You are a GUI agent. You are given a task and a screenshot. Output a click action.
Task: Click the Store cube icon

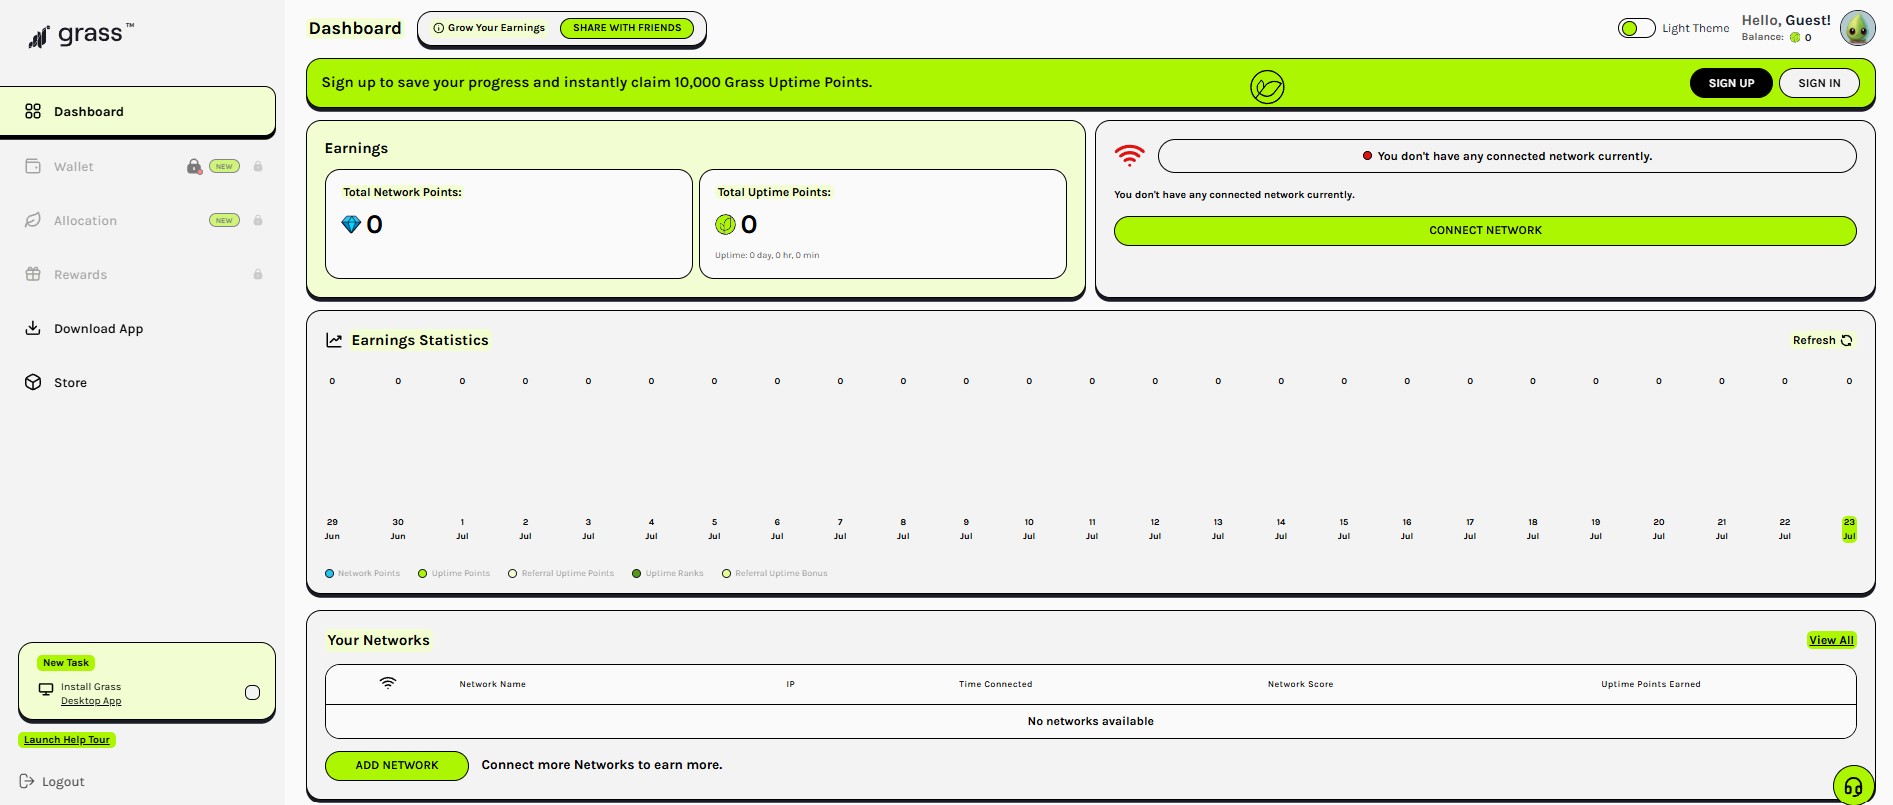click(x=33, y=382)
